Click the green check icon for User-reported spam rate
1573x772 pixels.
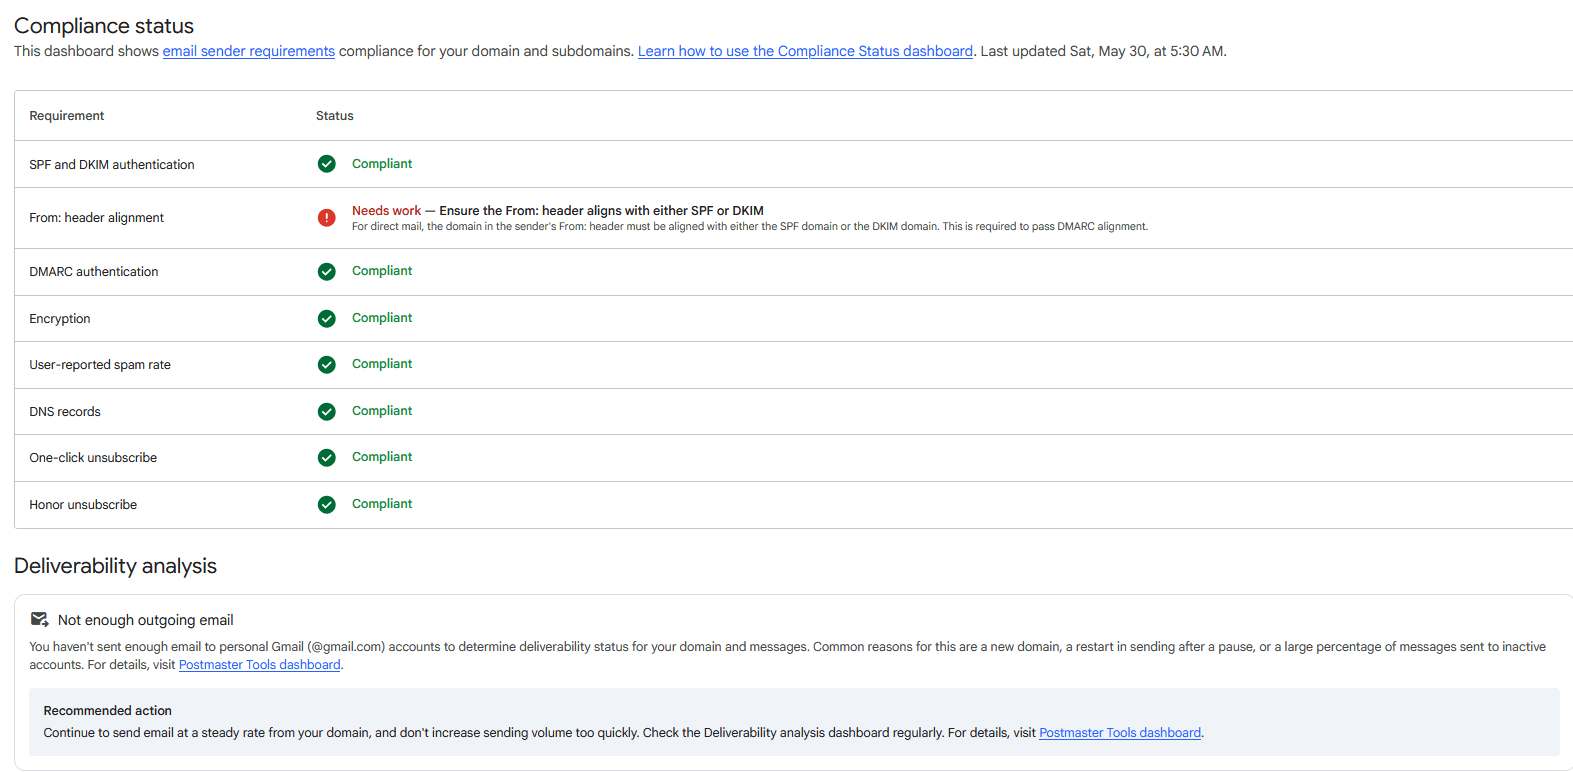tap(327, 365)
